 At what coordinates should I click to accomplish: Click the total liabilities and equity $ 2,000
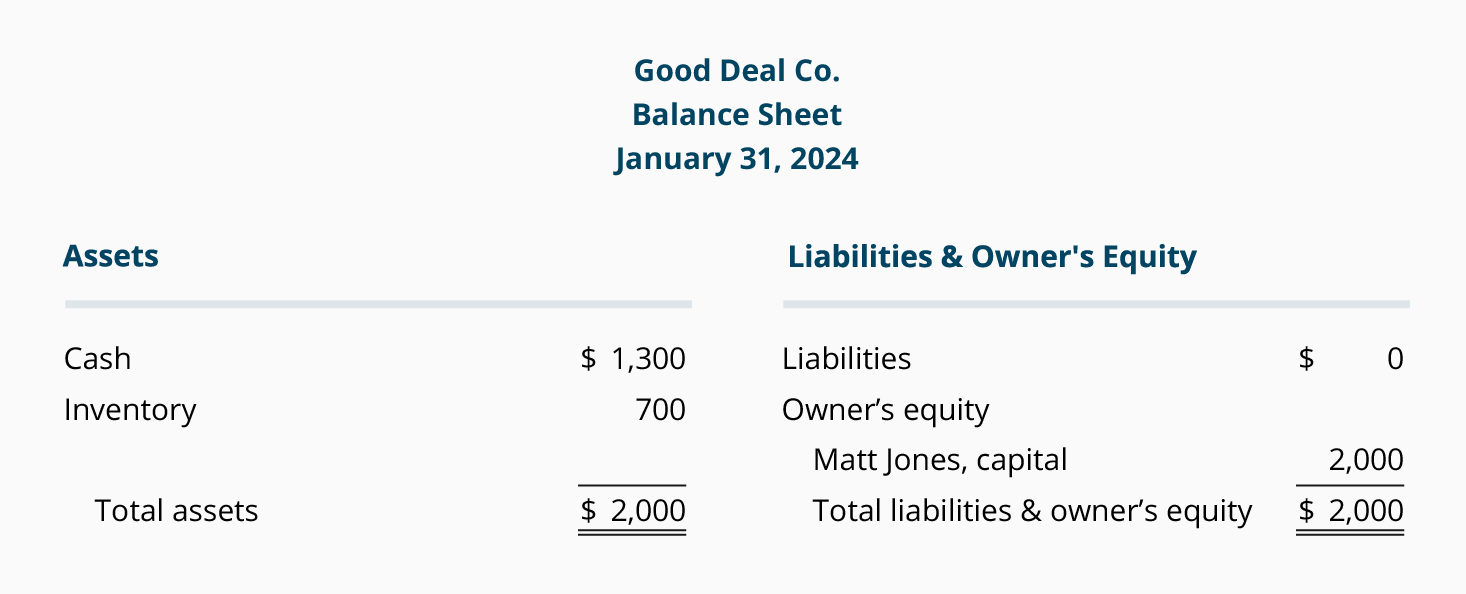tap(1351, 511)
